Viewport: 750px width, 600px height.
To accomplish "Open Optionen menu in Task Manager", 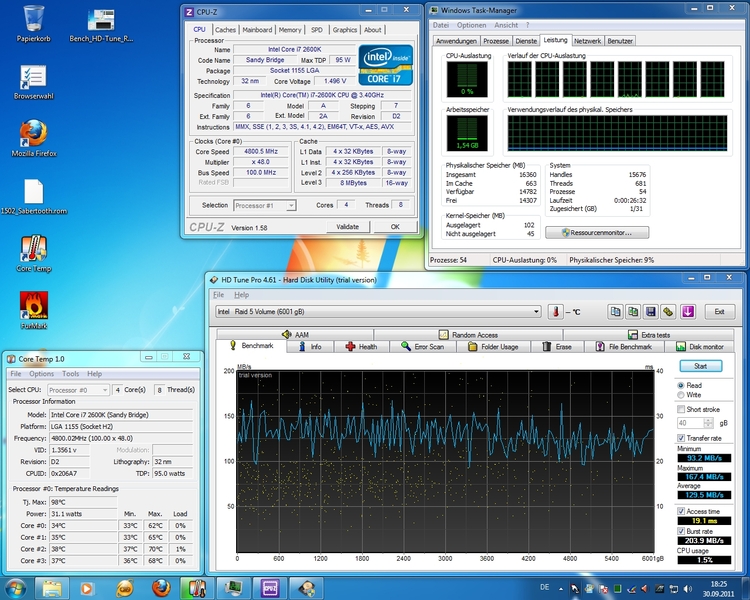I will tap(471, 25).
